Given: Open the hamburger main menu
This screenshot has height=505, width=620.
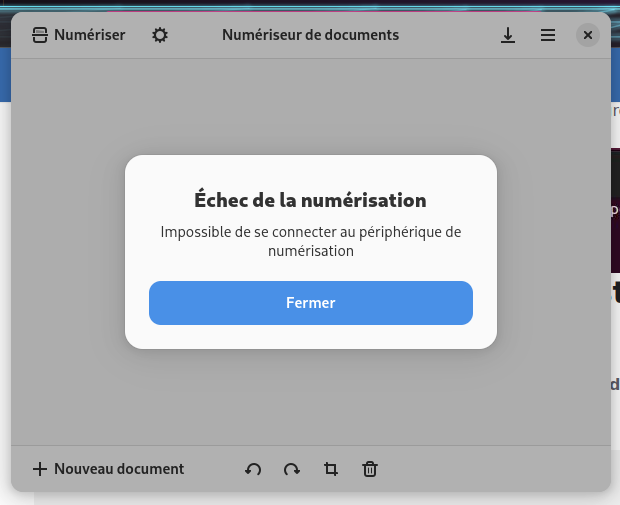Looking at the screenshot, I should tap(548, 35).
